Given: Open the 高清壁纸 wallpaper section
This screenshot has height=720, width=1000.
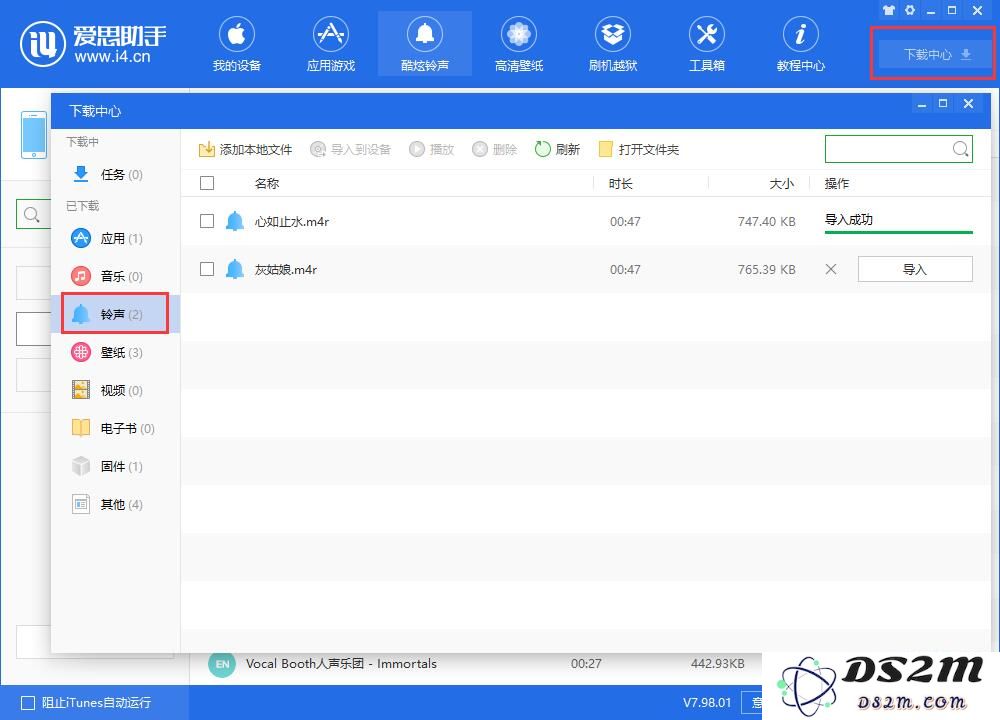Looking at the screenshot, I should click(x=518, y=43).
